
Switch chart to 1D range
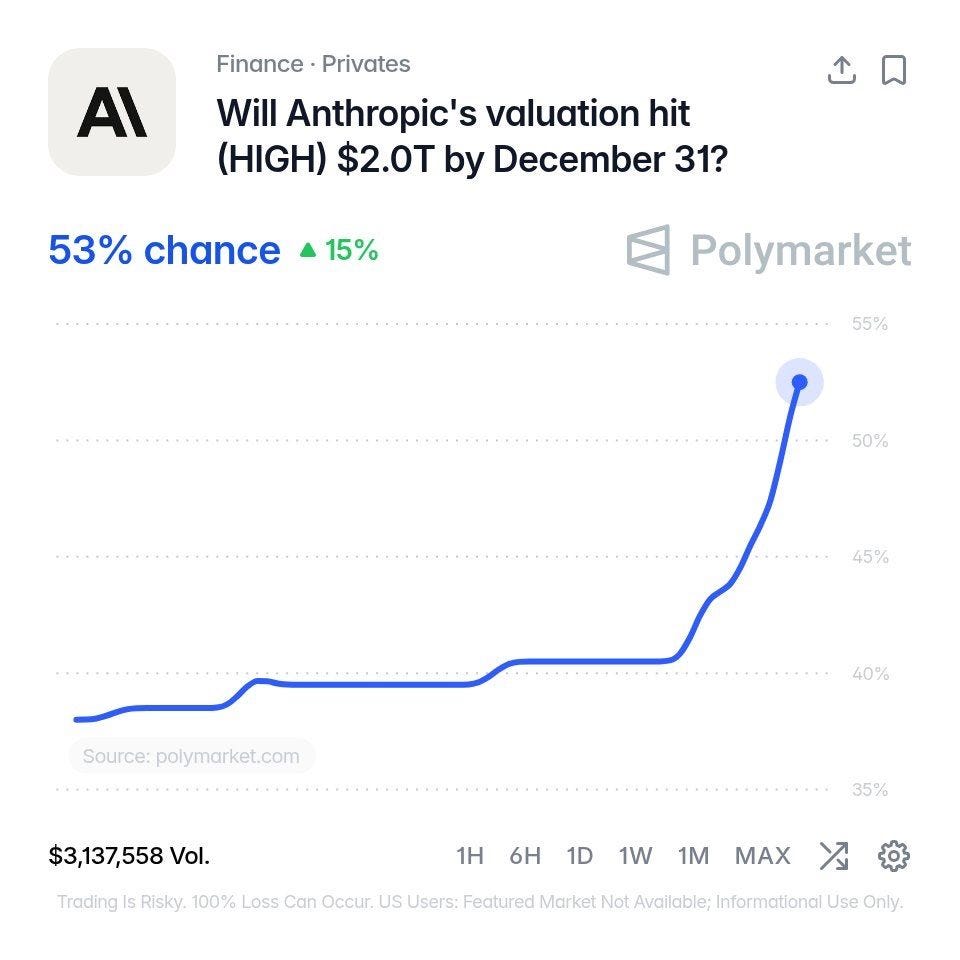pos(579,855)
